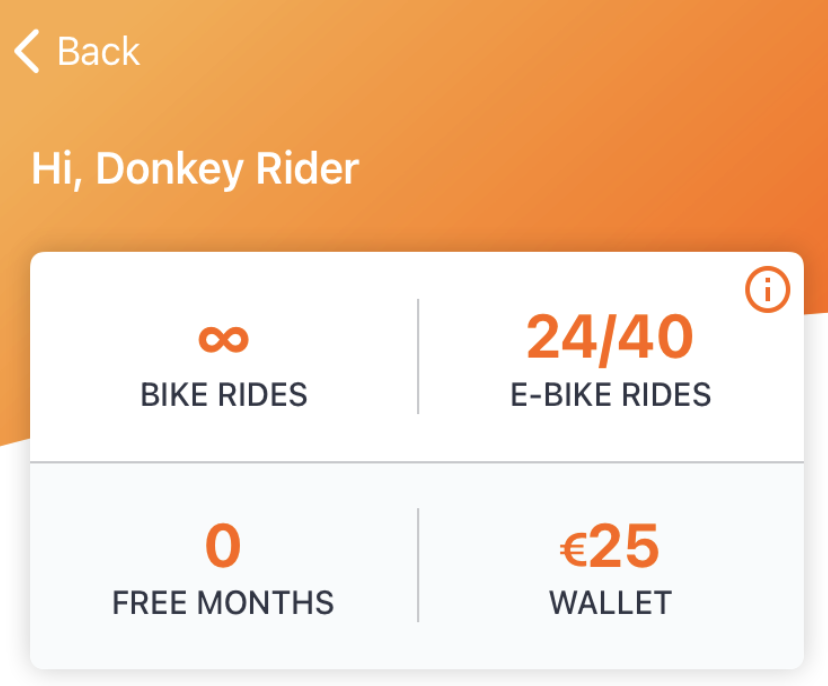Select the 24/40 e-bike rides counter

tap(610, 337)
